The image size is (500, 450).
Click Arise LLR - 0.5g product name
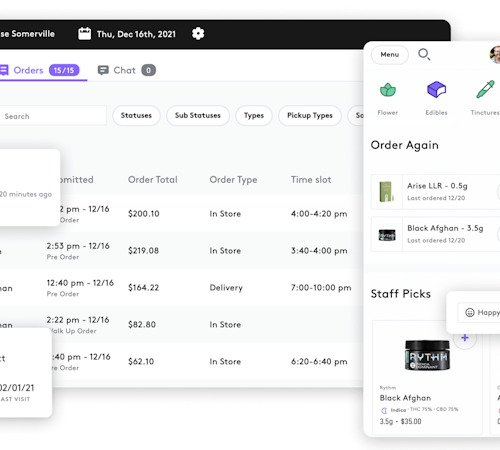[x=437, y=186]
